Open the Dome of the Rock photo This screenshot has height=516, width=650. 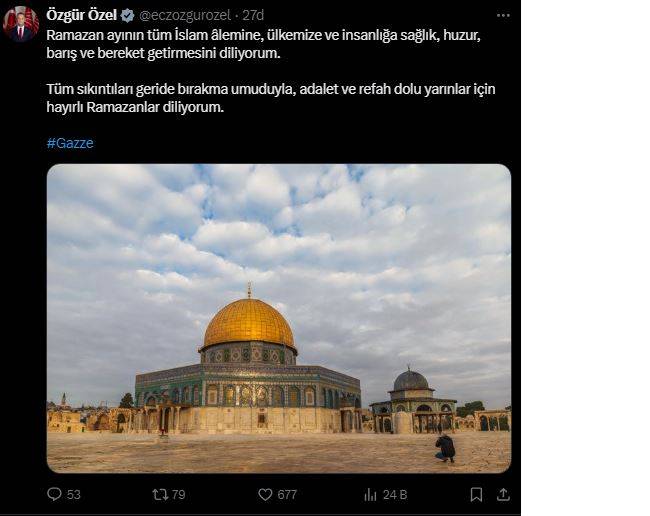point(279,318)
